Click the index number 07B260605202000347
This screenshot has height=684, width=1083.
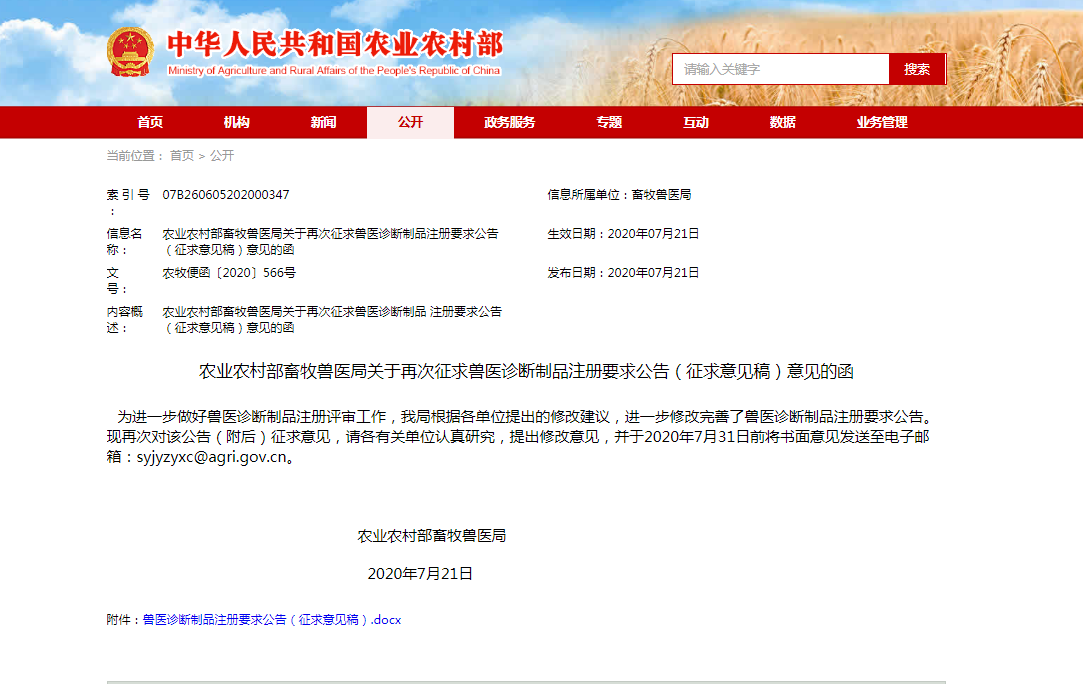coord(226,195)
